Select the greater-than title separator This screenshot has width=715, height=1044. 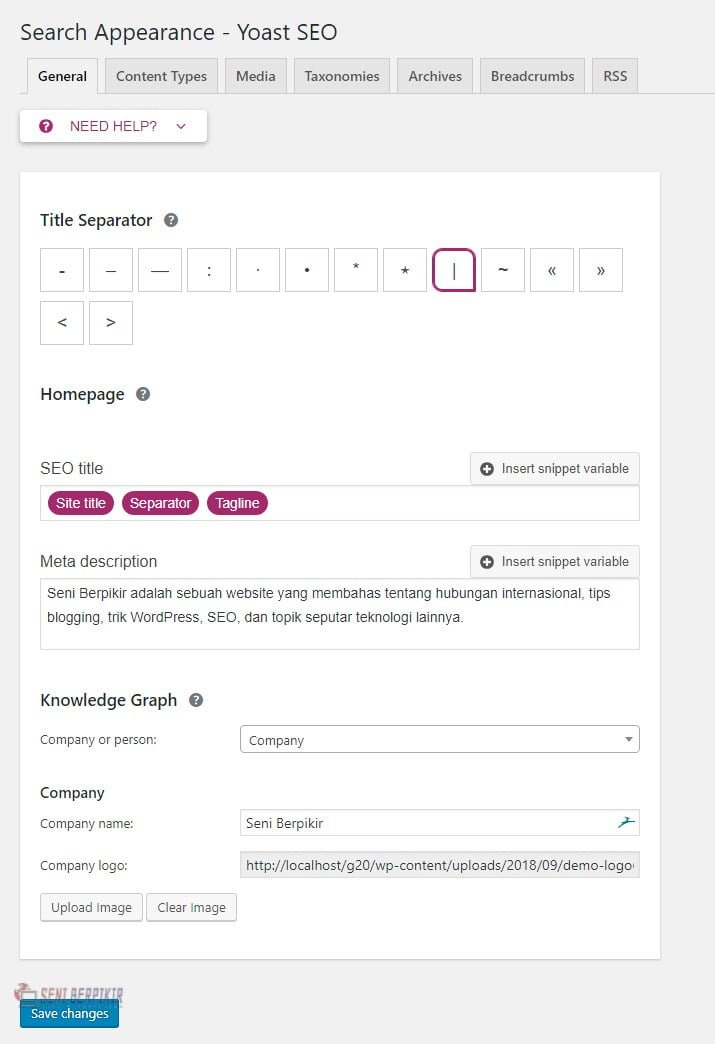[111, 323]
